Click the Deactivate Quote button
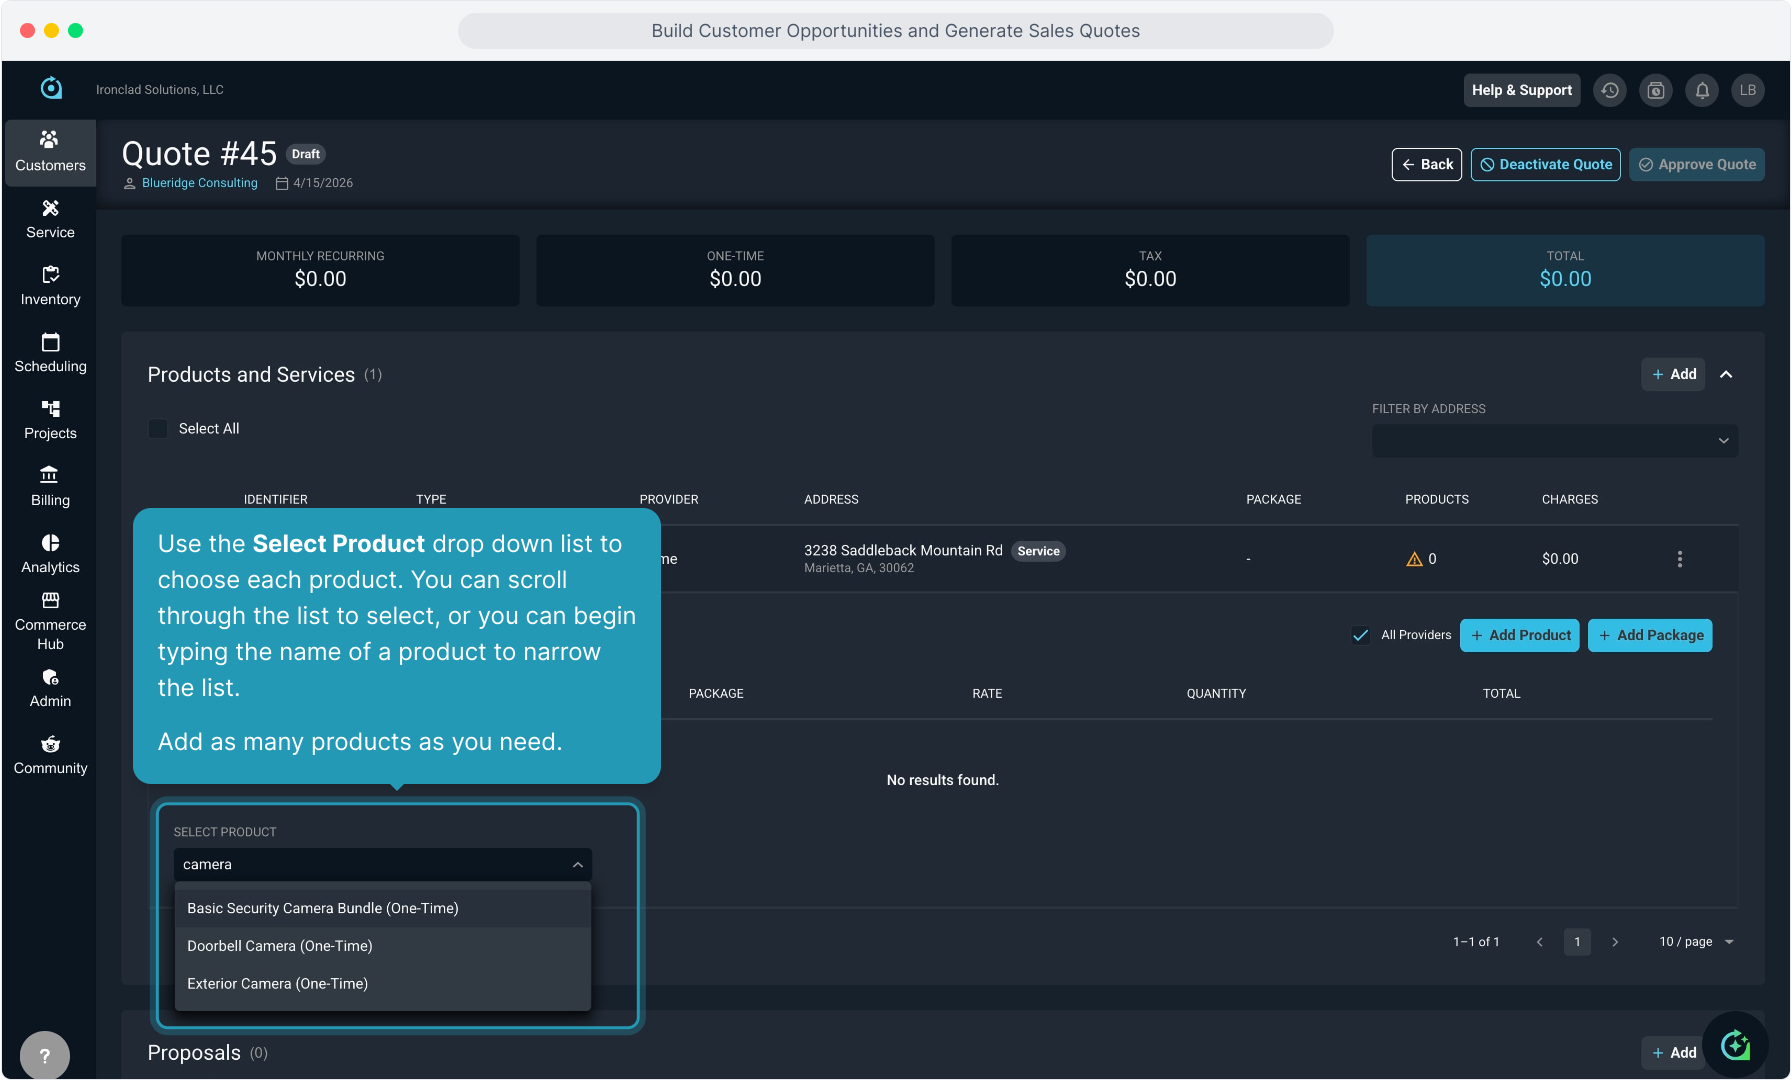 tap(1545, 165)
